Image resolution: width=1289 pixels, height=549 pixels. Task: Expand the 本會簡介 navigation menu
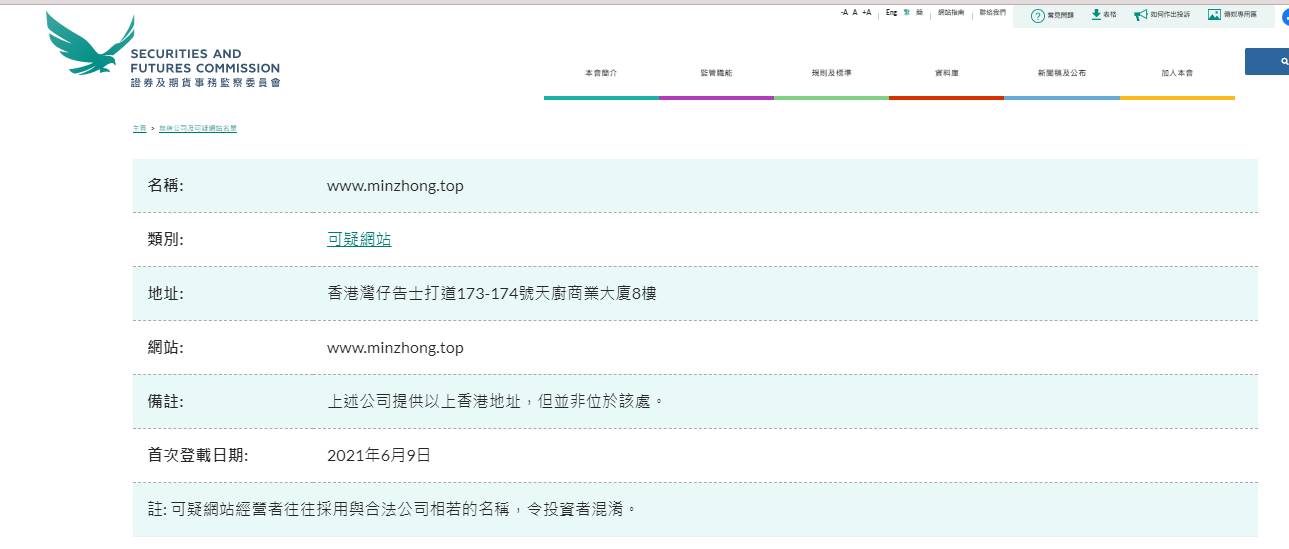(x=601, y=74)
